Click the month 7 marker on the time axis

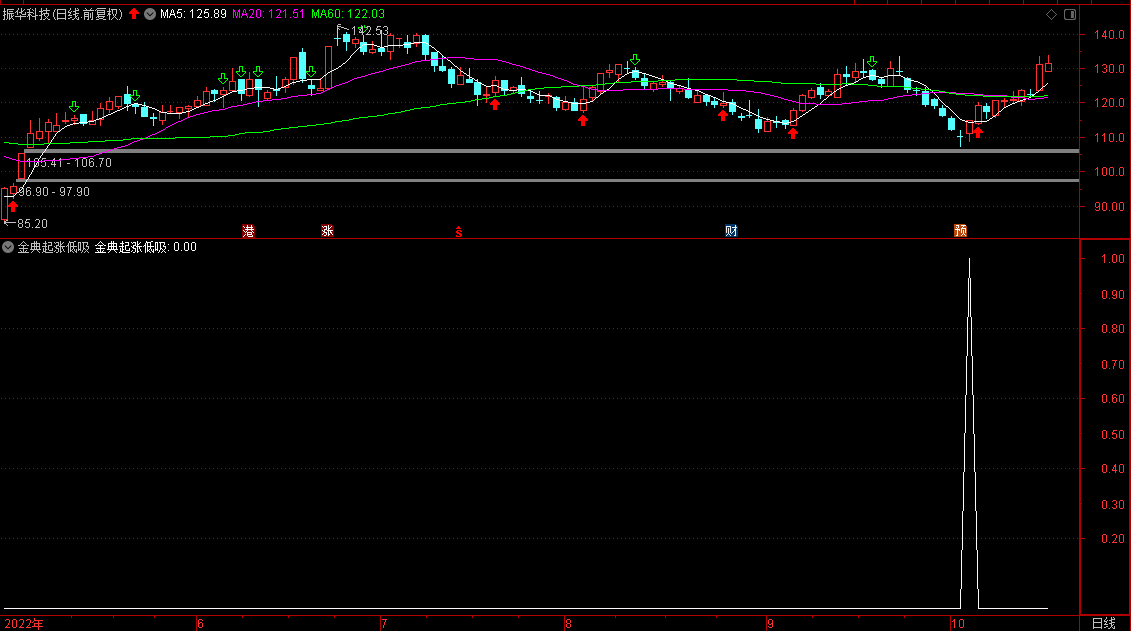(x=384, y=624)
